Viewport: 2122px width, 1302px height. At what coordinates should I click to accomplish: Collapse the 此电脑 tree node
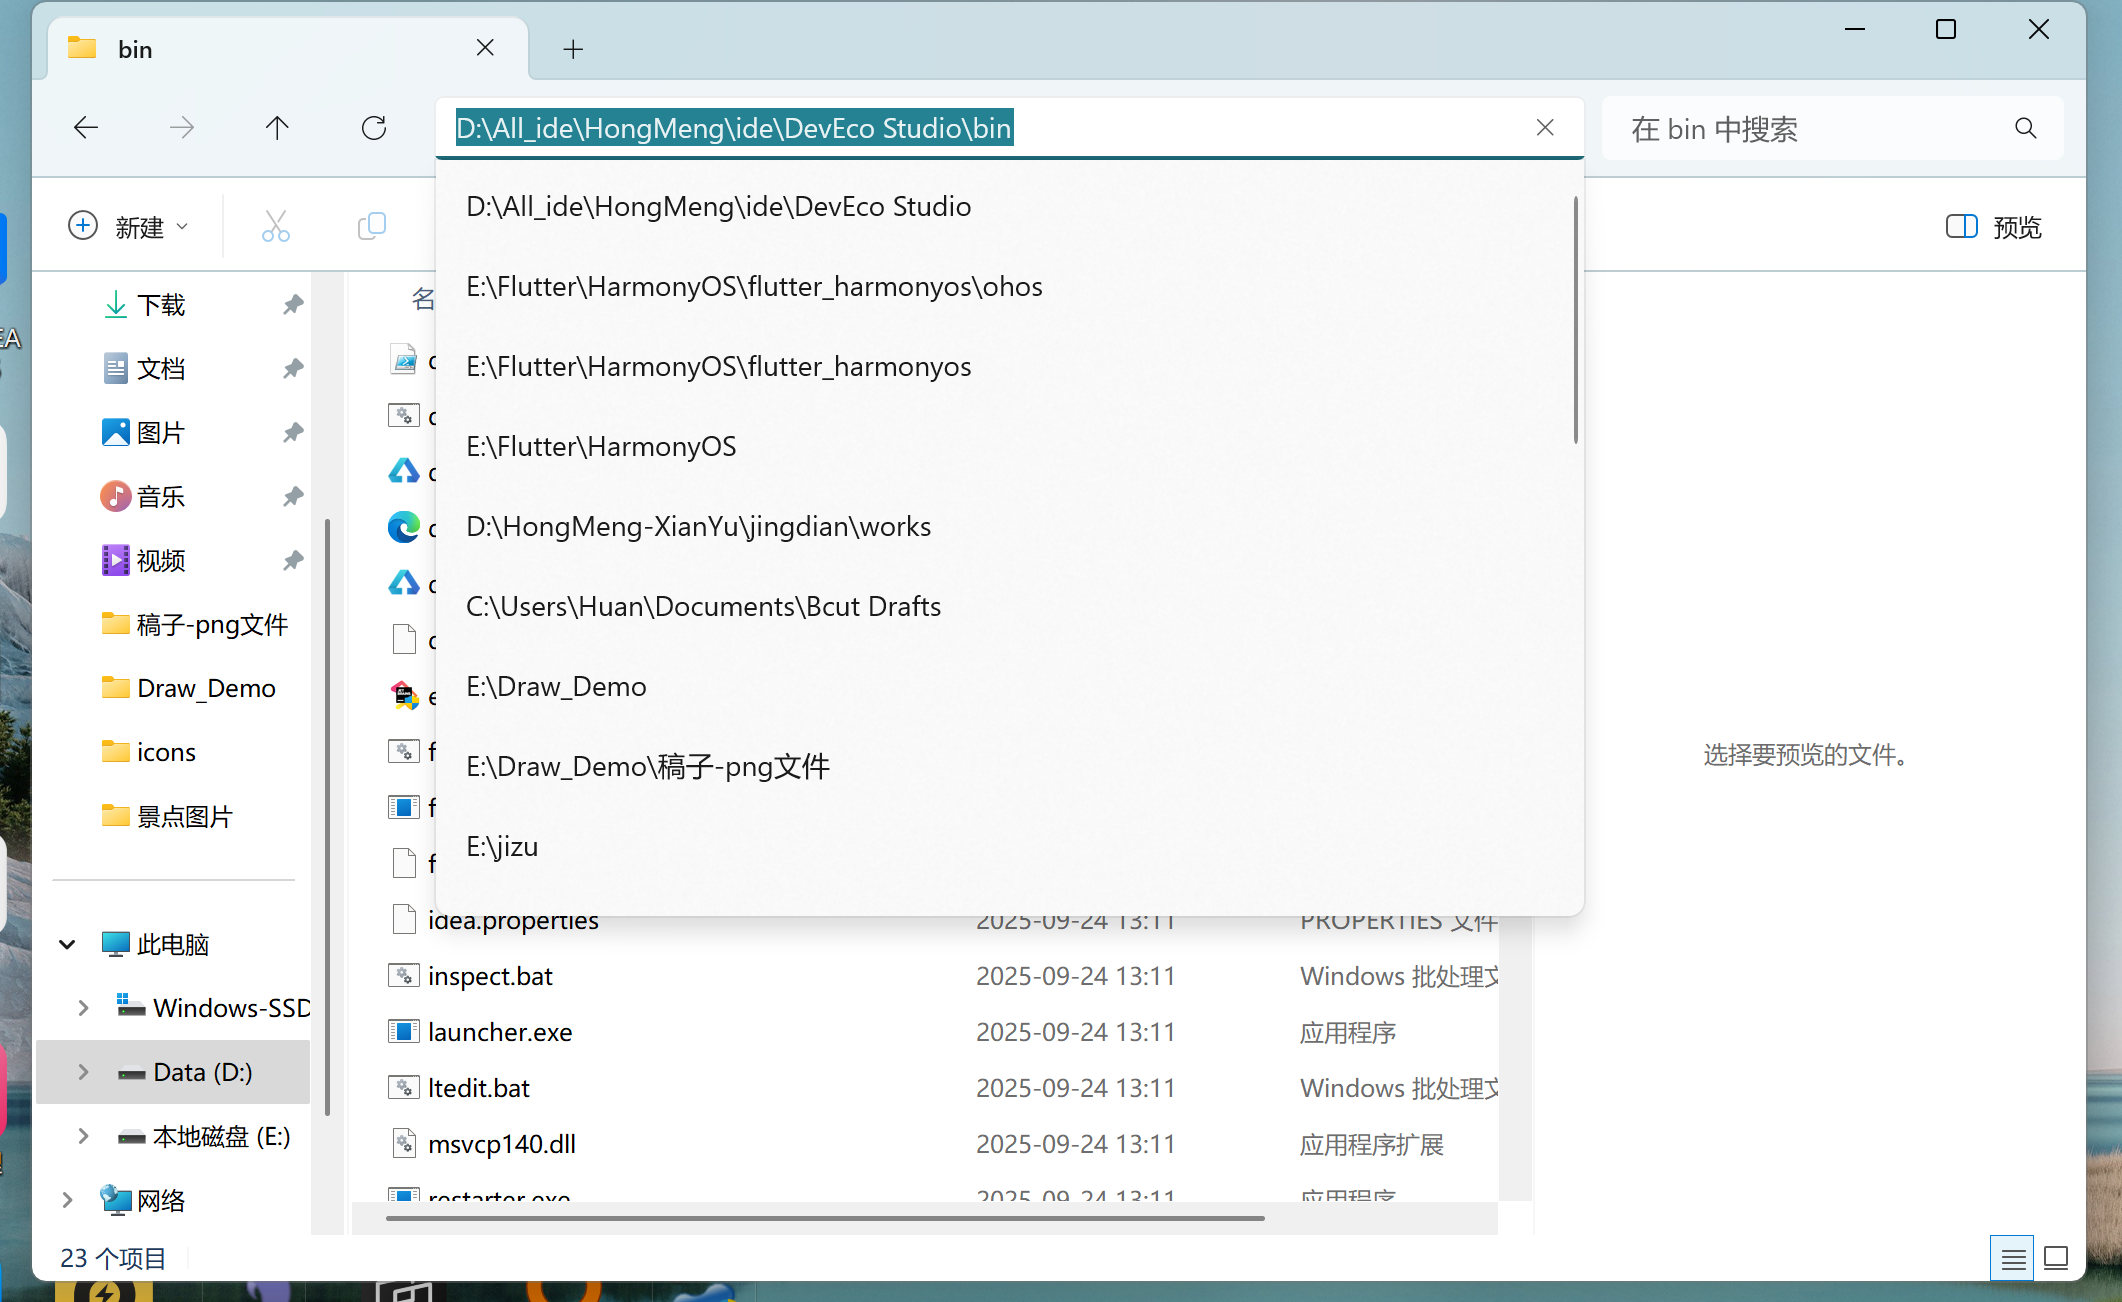(x=67, y=944)
